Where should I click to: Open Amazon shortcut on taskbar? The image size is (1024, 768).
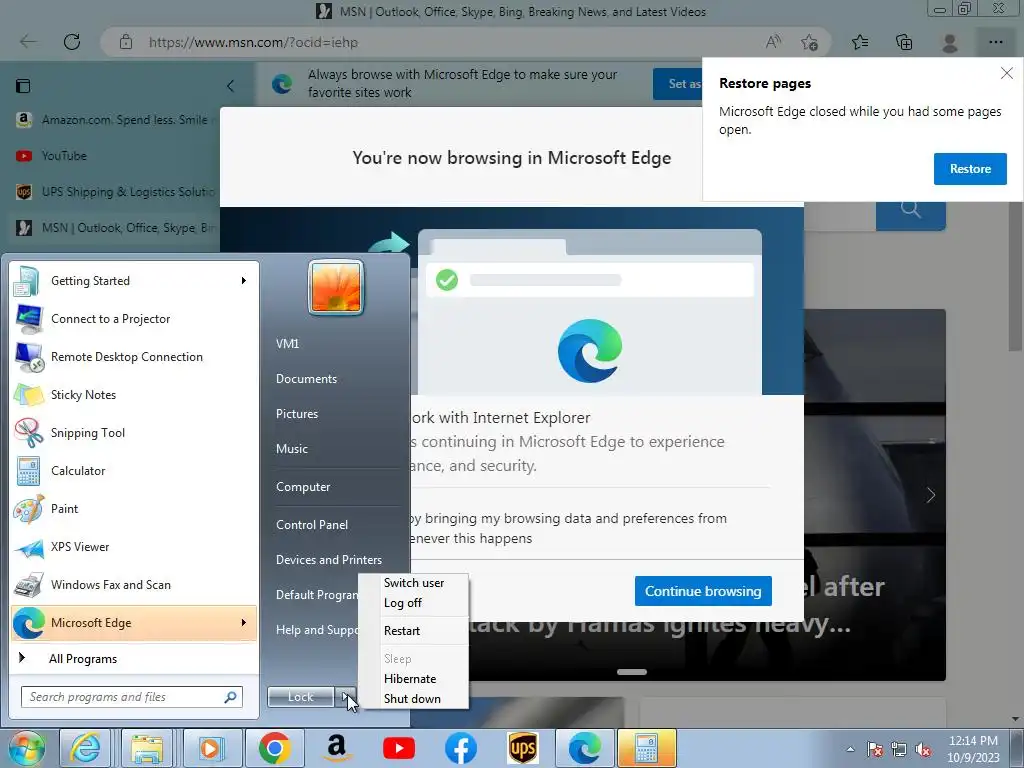(x=336, y=748)
